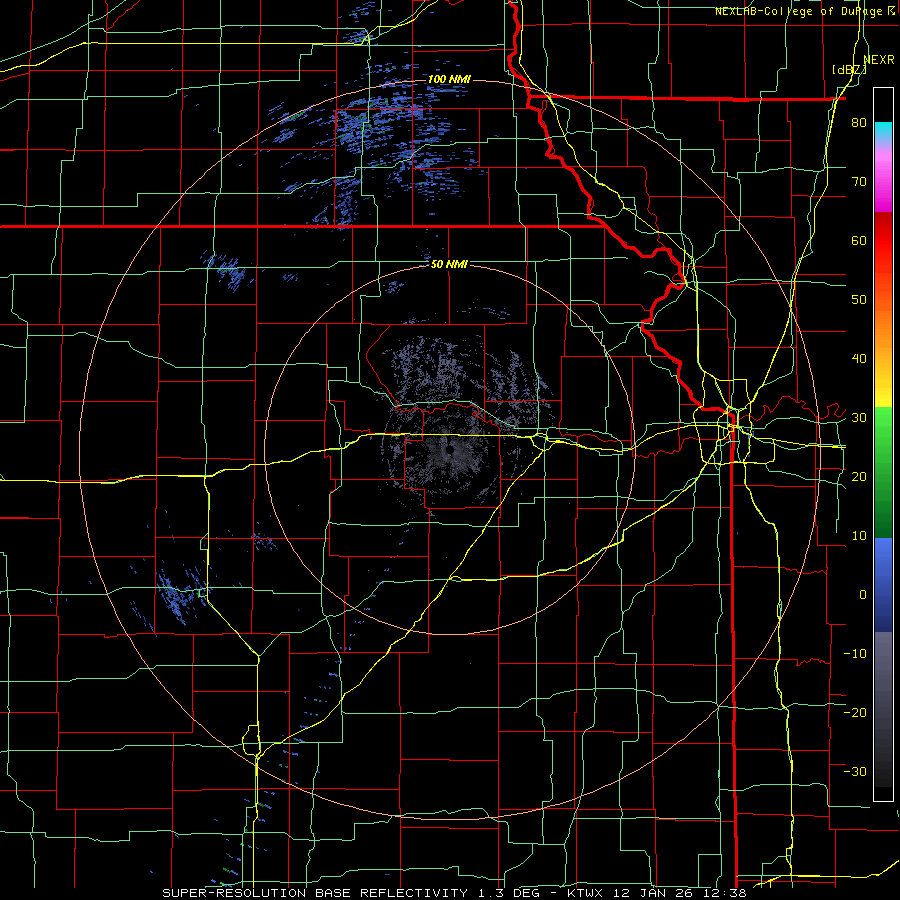The height and width of the screenshot is (900, 900).
Task: Click the radar site center dot
Action: coord(450,450)
